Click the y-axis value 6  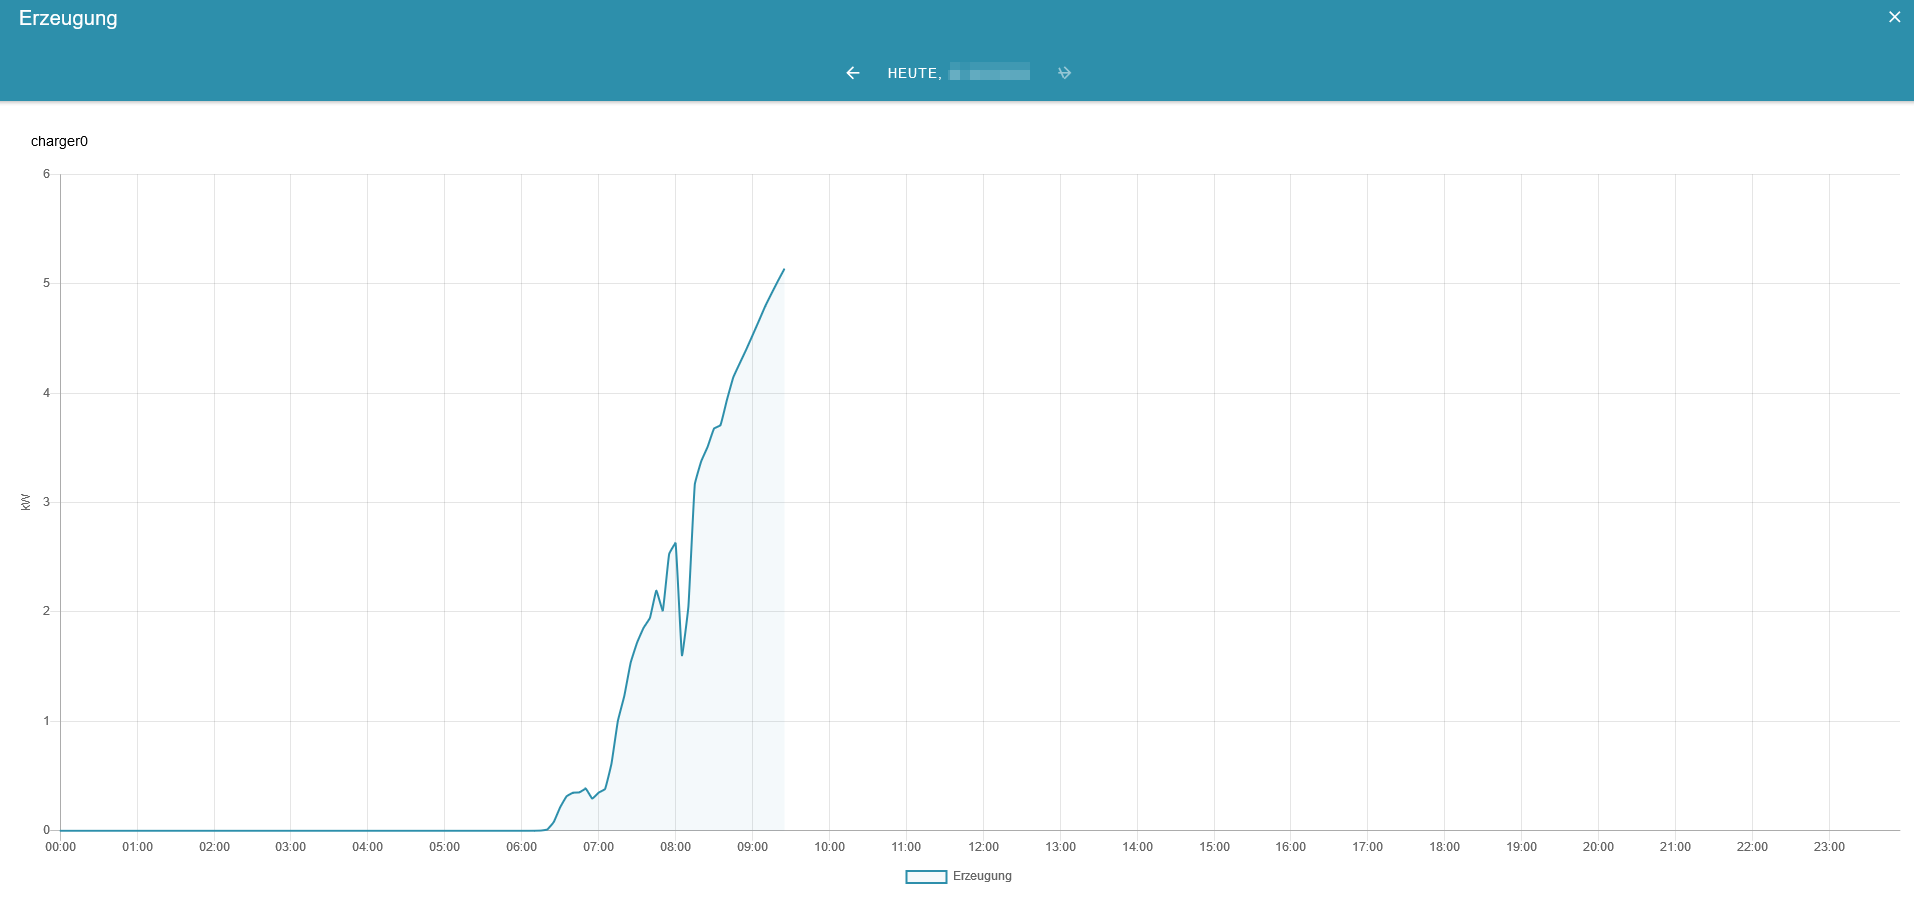click(x=46, y=174)
